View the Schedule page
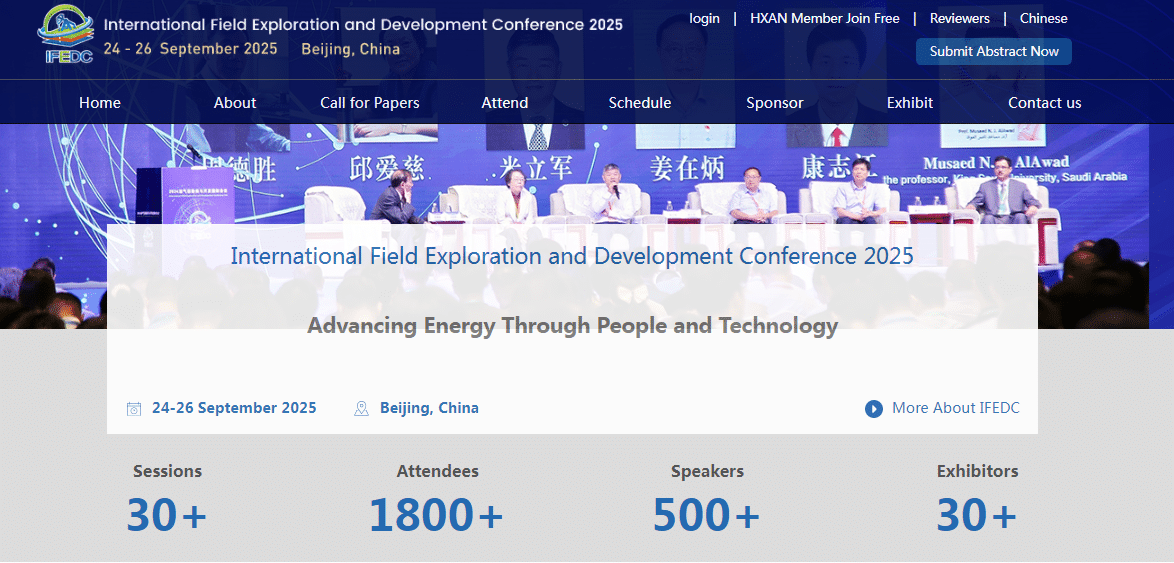 click(639, 103)
